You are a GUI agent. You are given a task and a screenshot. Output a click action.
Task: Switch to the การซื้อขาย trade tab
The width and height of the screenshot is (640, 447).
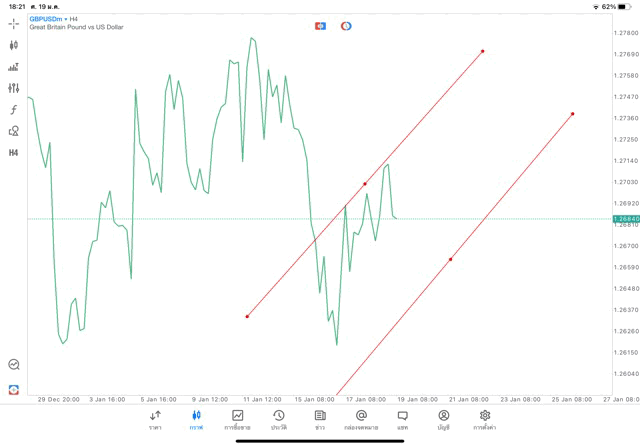click(238, 419)
